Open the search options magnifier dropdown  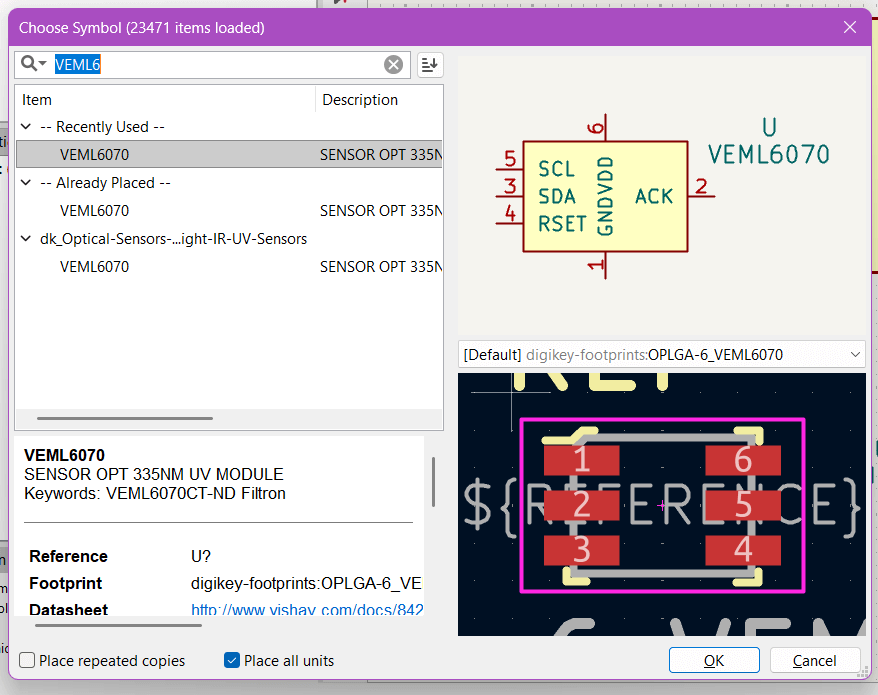coord(32,64)
